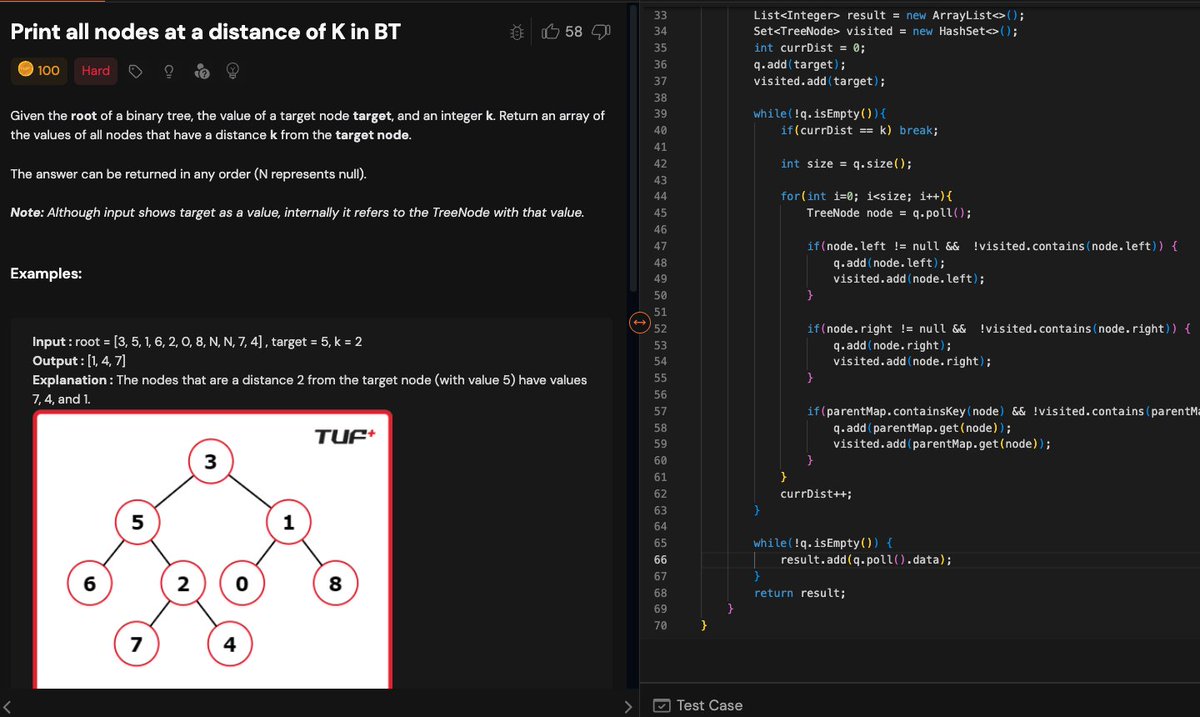The height and width of the screenshot is (717, 1200).
Task: Click the first 'while(!q.isEmpty()){' line
Action: 820,114
